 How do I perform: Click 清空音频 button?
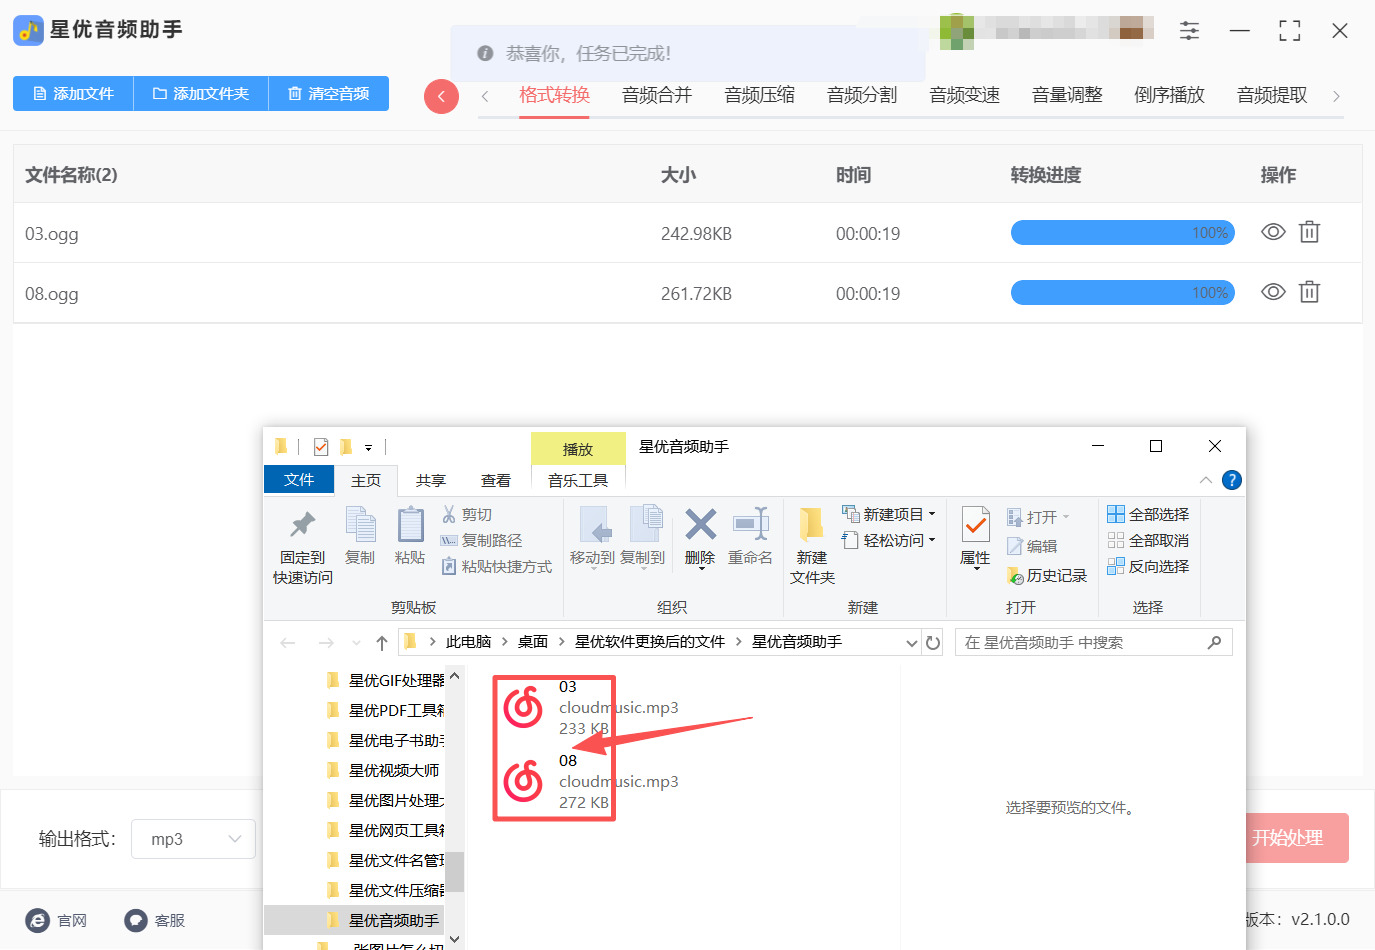(x=329, y=93)
